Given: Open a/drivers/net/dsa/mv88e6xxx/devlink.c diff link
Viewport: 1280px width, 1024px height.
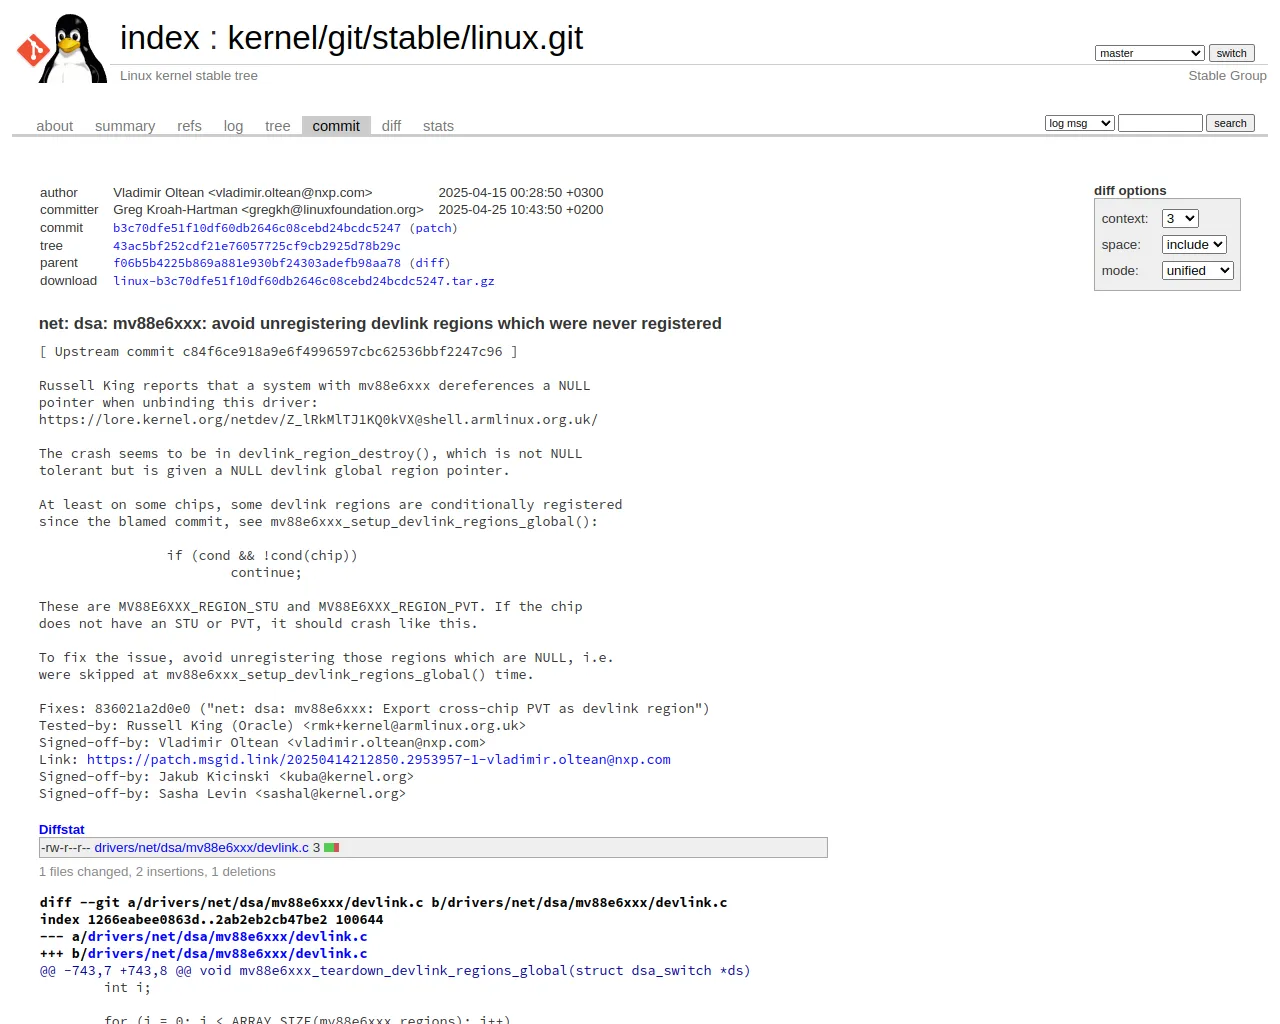Looking at the screenshot, I should click(x=227, y=937).
